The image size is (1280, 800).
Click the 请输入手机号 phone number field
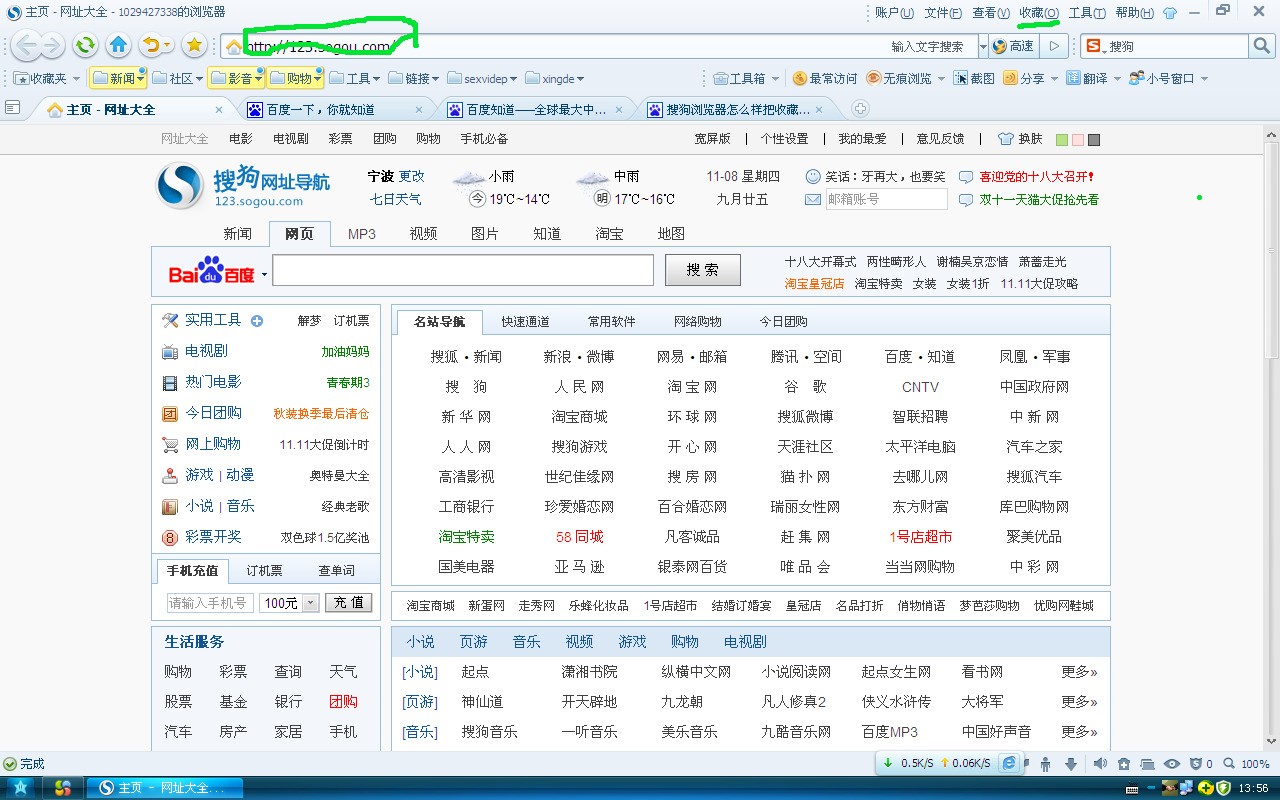click(x=210, y=603)
